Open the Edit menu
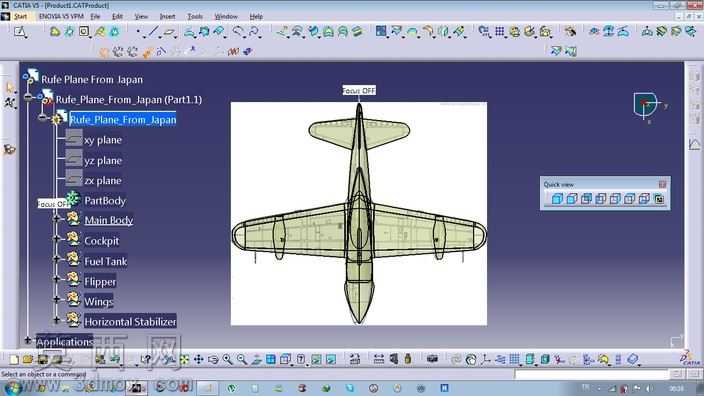This screenshot has width=704, height=396. [x=117, y=16]
